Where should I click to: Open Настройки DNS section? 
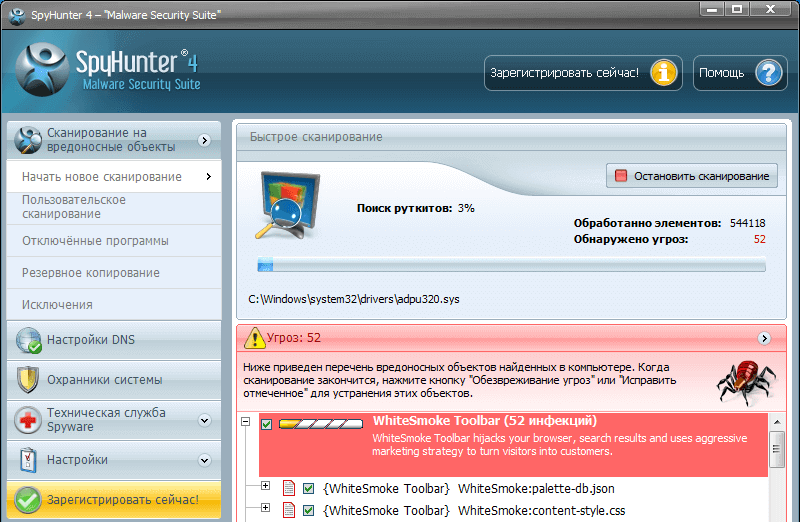(x=114, y=340)
